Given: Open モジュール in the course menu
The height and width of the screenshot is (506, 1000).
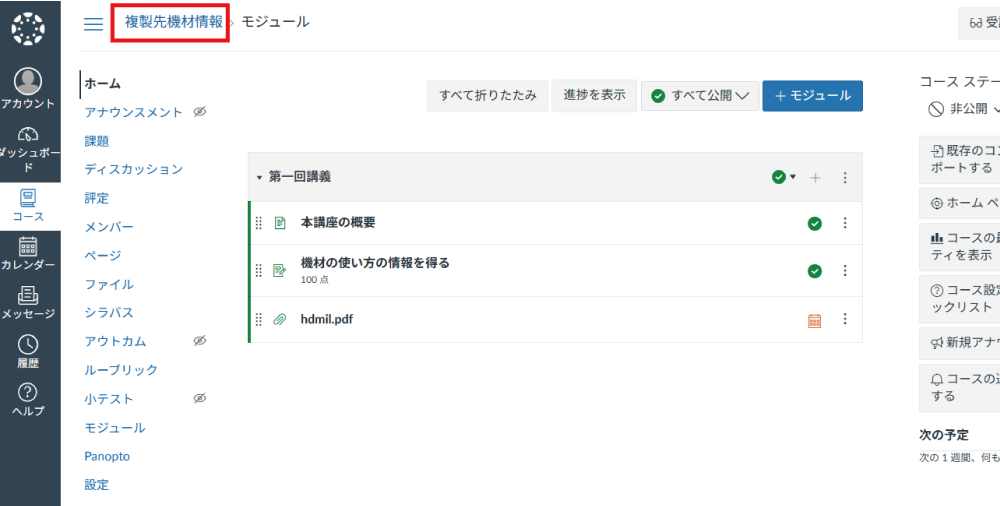Looking at the screenshot, I should click(115, 428).
